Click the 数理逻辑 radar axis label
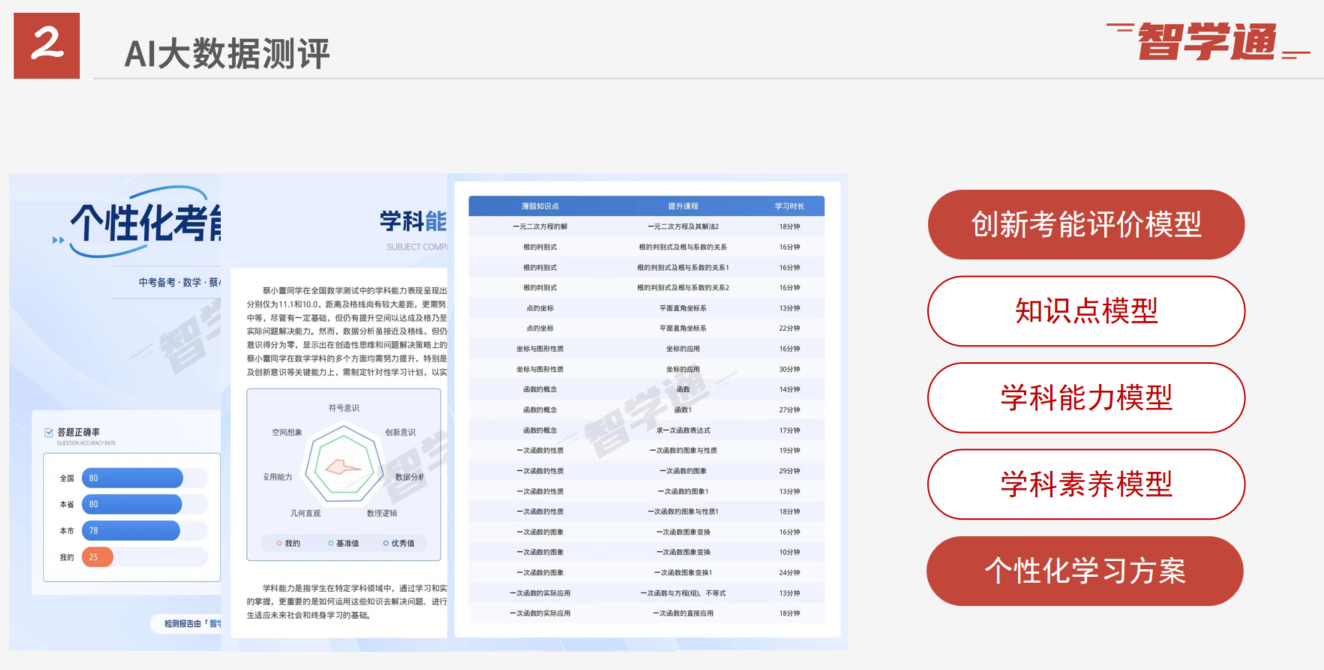This screenshot has width=1324, height=670. pyautogui.click(x=381, y=513)
